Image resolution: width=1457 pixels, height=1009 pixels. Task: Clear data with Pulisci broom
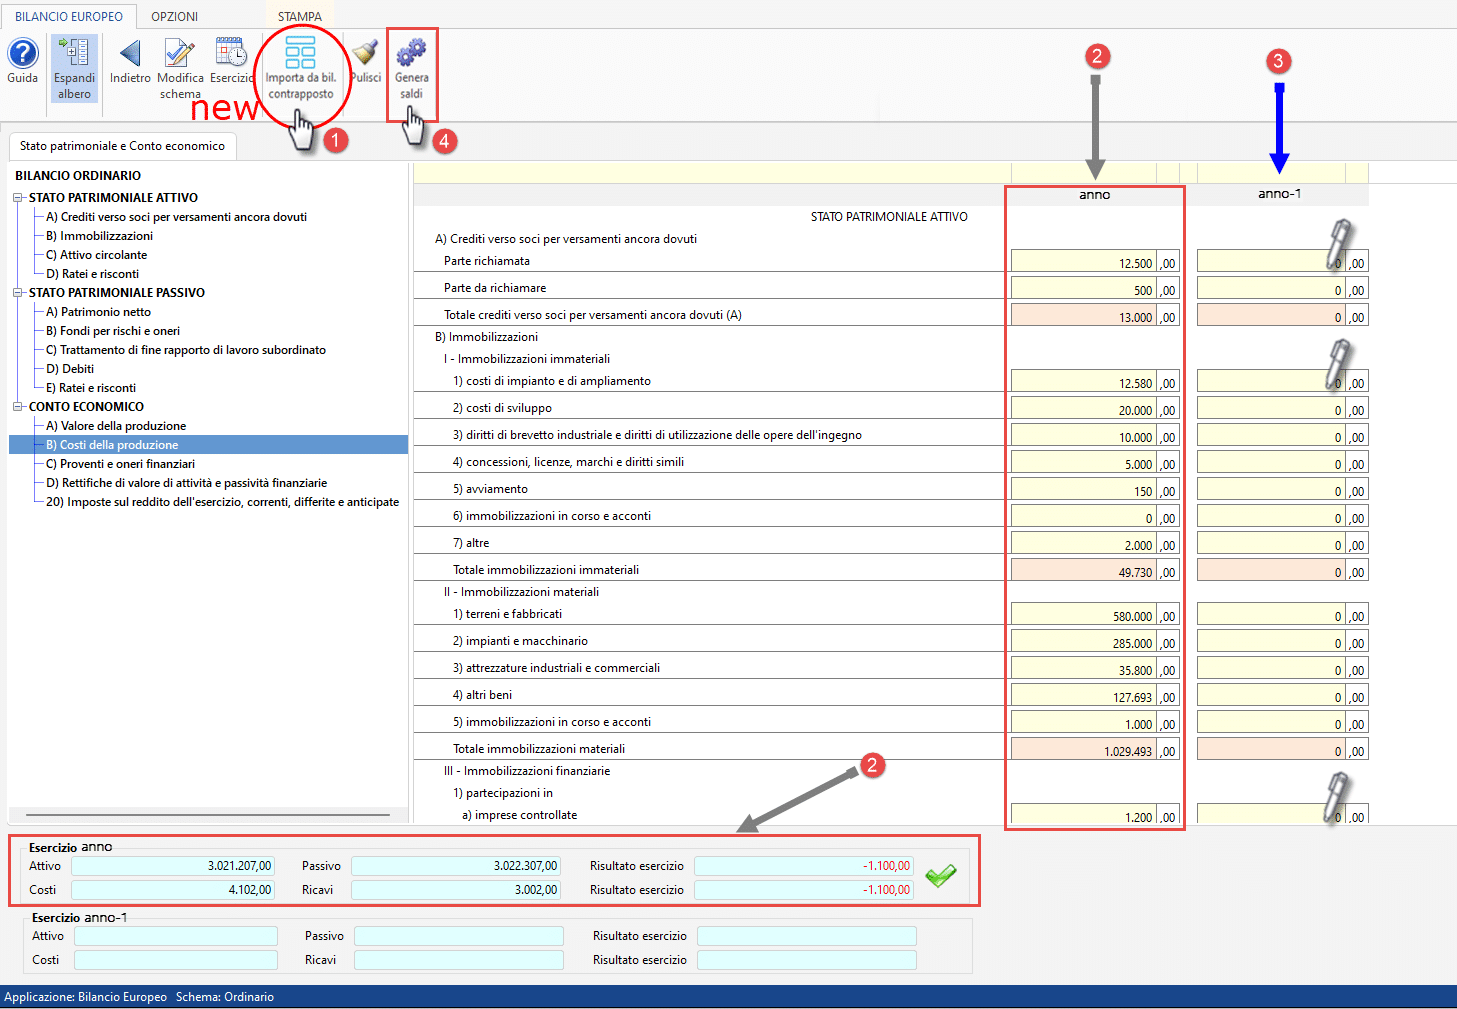(365, 61)
